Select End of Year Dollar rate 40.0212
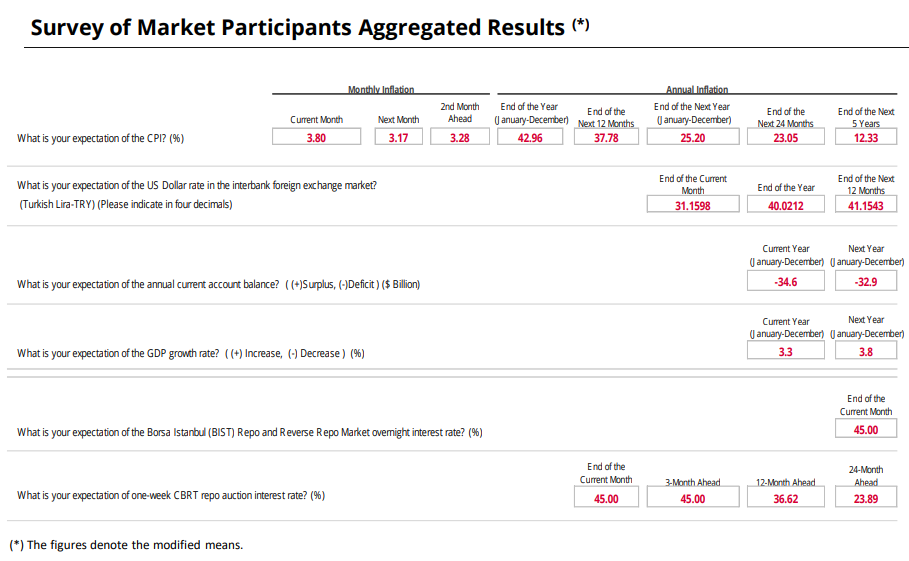This screenshot has height=561, width=909. point(786,205)
